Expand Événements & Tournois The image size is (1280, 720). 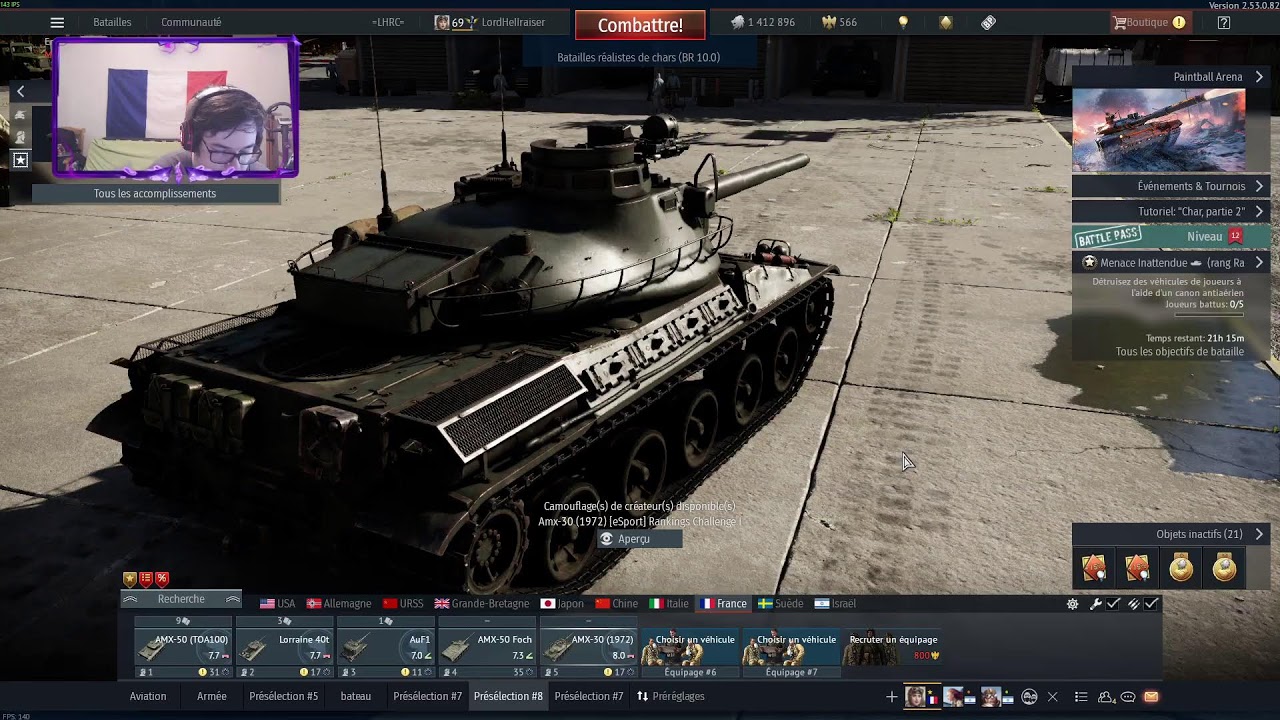point(1171,186)
